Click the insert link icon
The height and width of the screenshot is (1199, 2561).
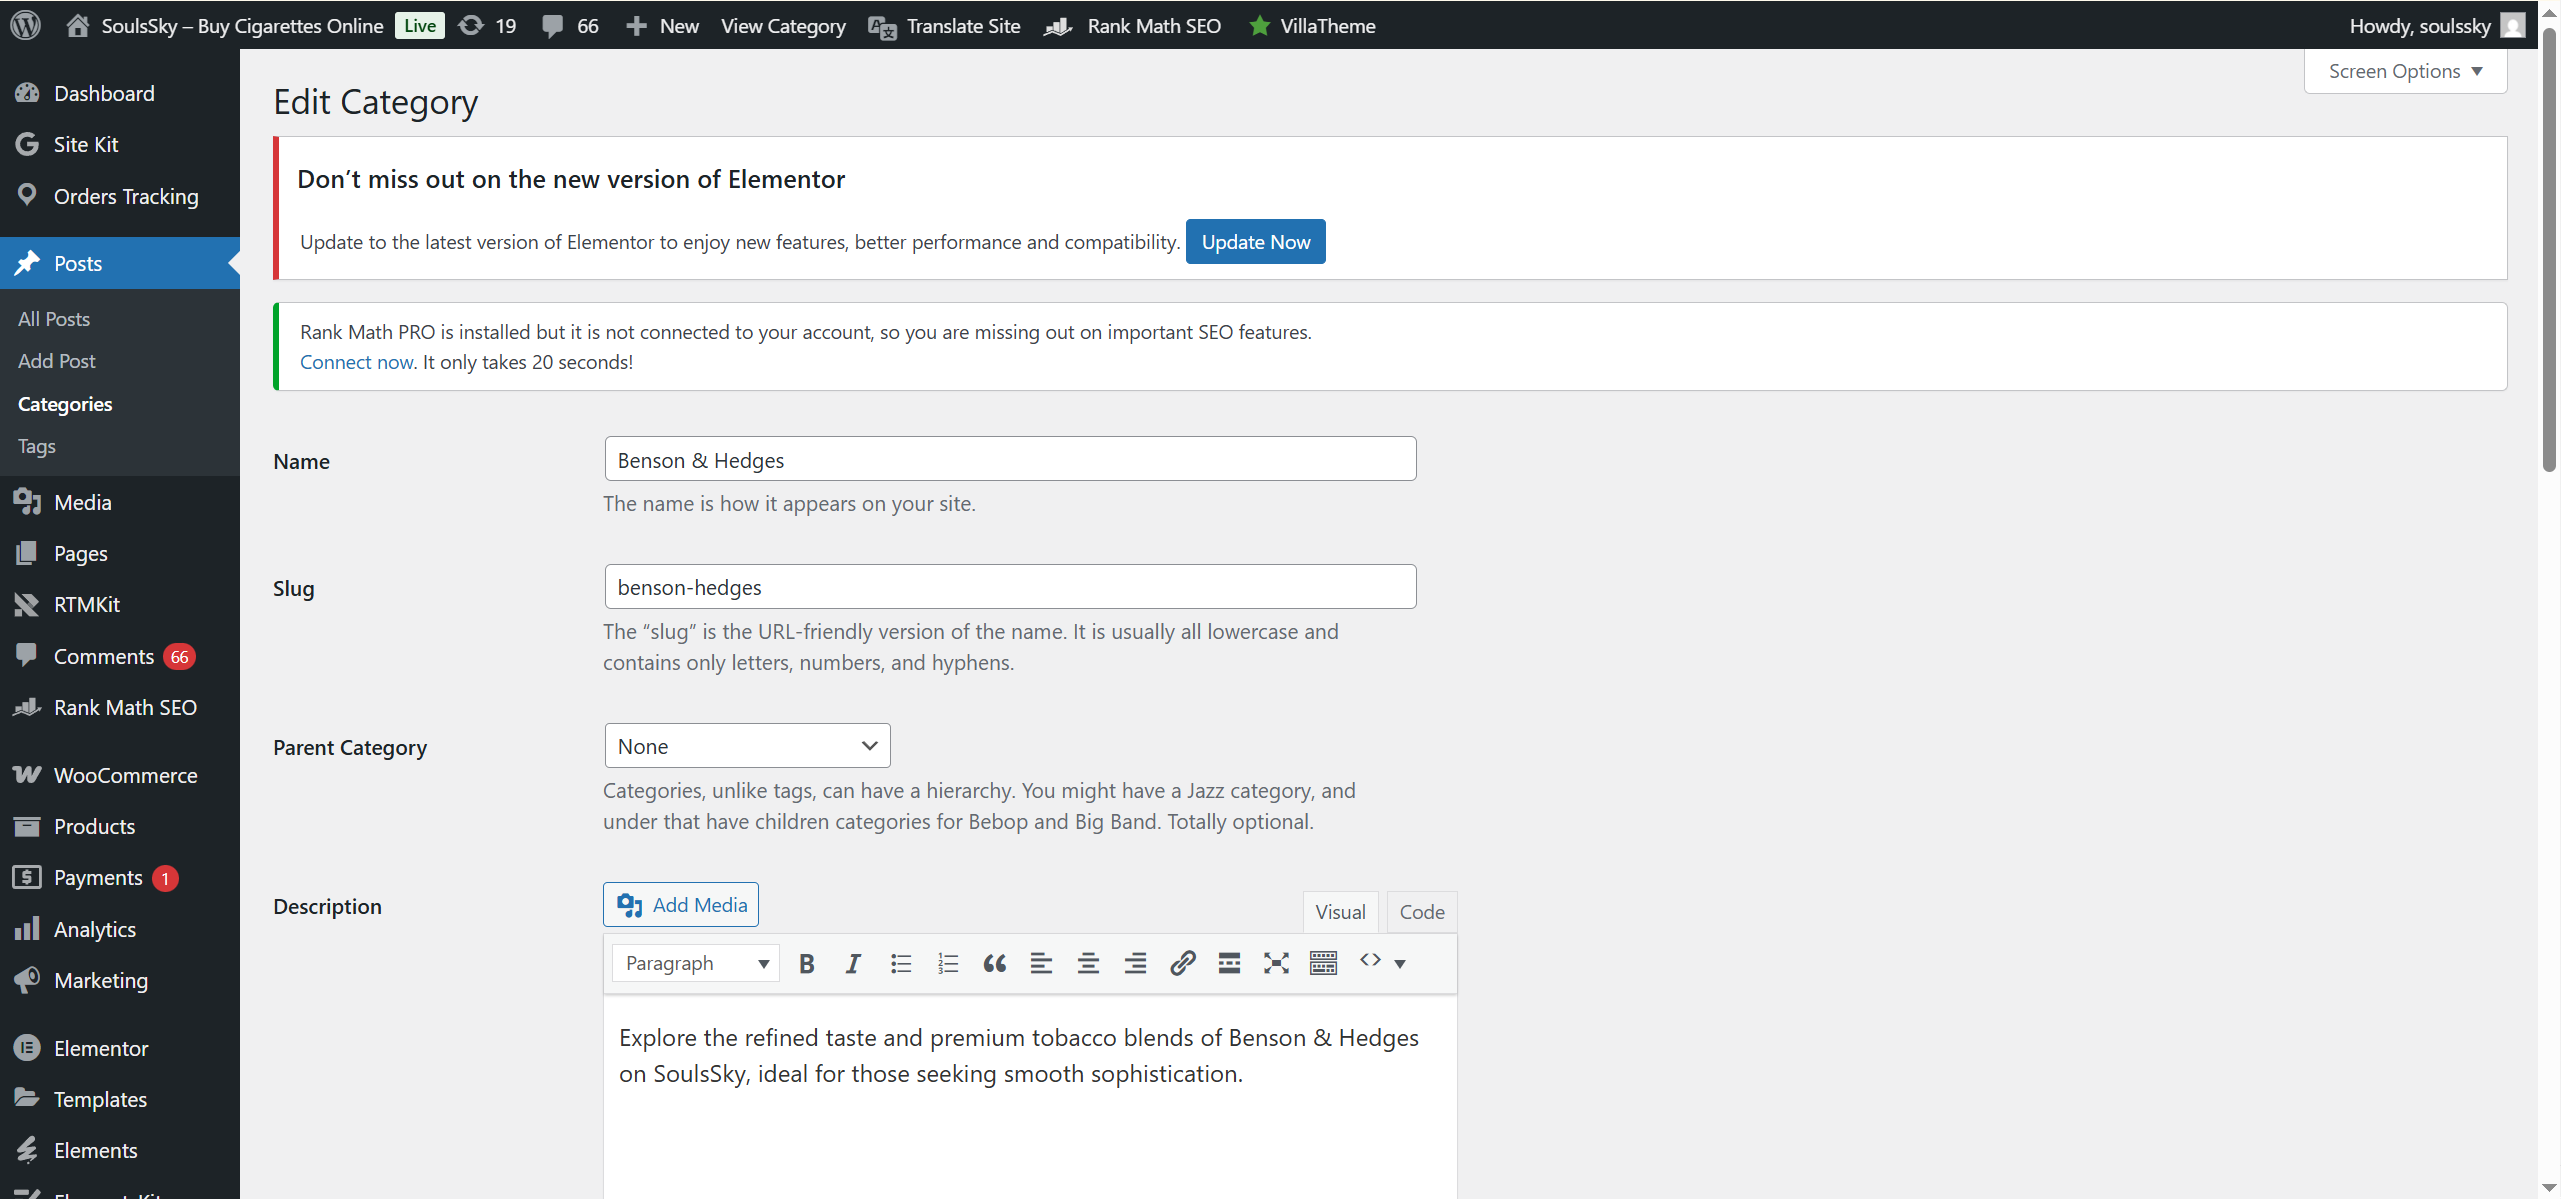pyautogui.click(x=1182, y=963)
